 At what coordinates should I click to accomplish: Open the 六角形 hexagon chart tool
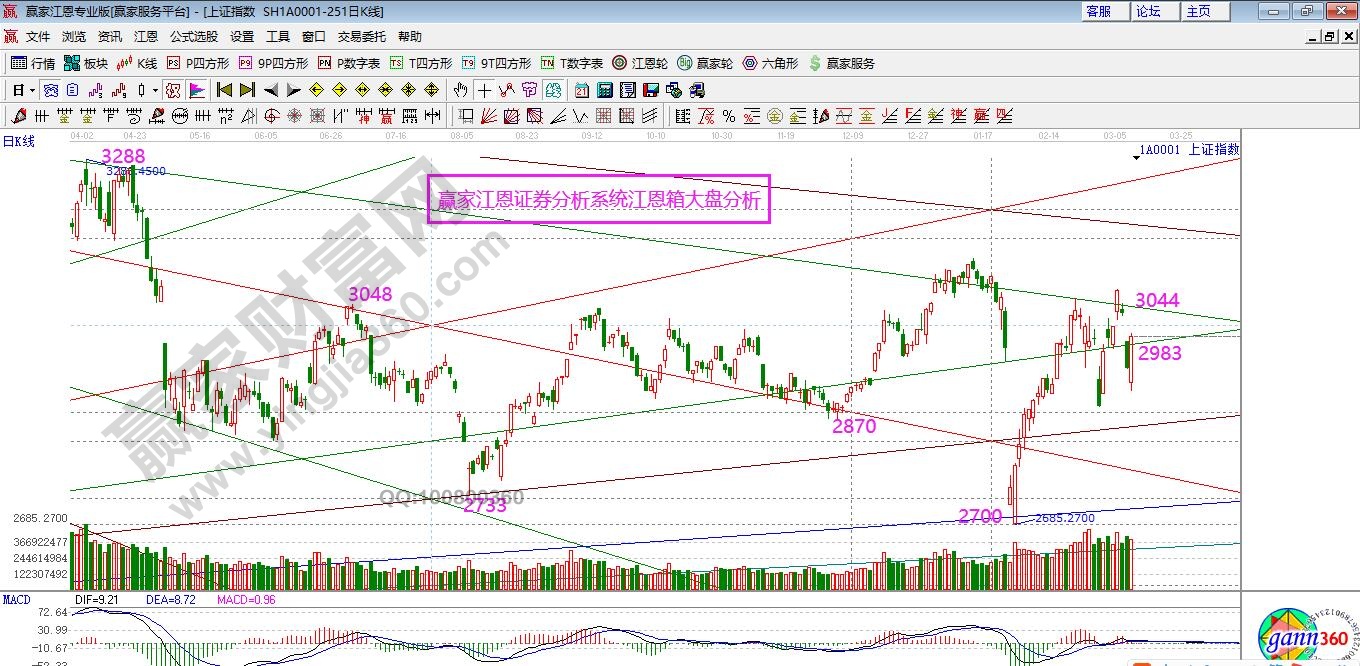pyautogui.click(x=770, y=63)
